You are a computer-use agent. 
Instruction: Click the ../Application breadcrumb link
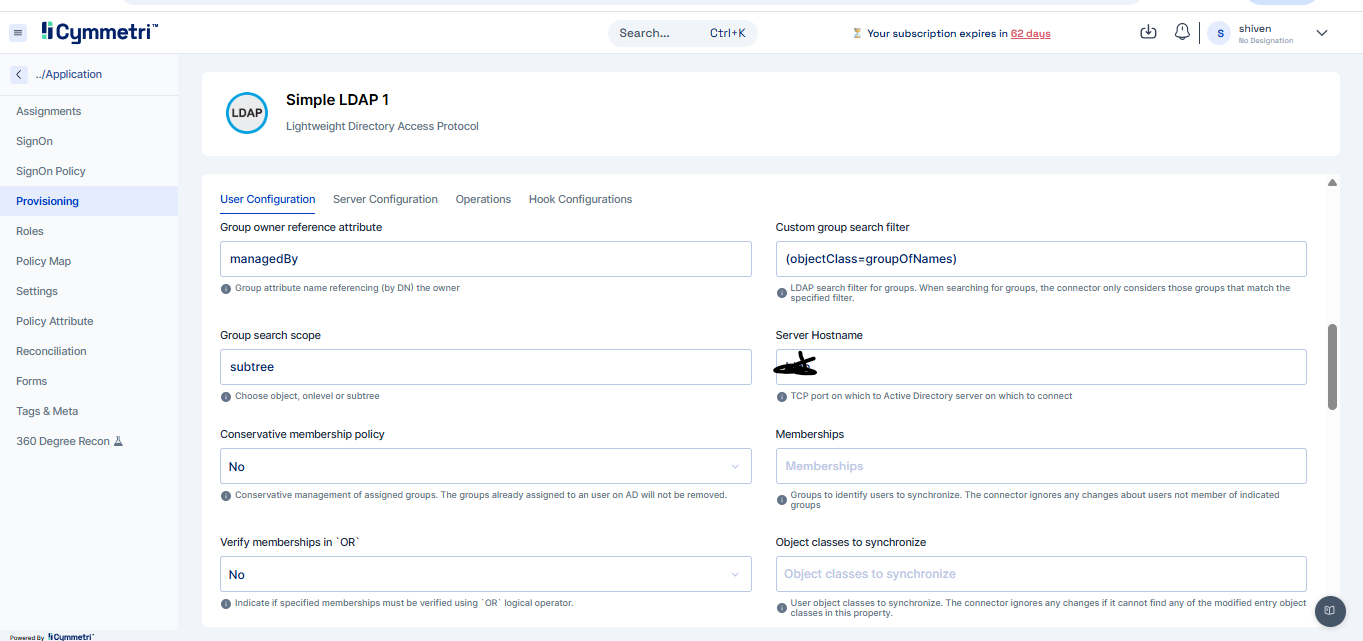68,74
